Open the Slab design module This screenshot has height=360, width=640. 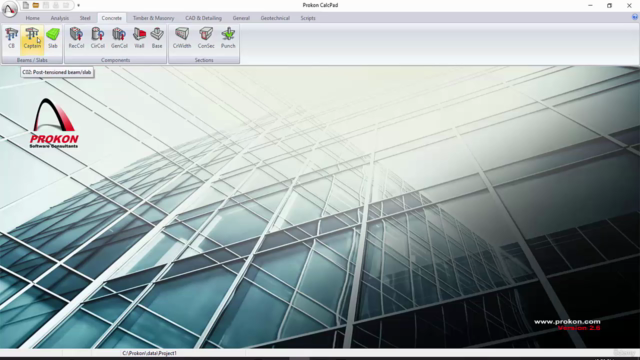(x=53, y=38)
